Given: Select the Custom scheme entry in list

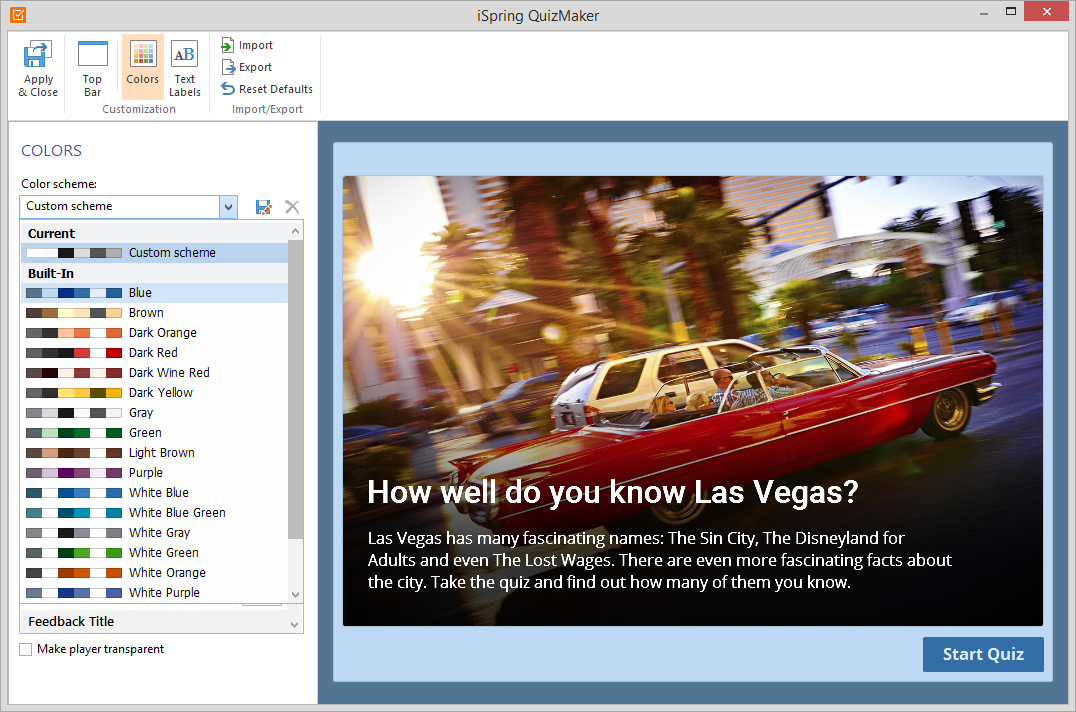Looking at the screenshot, I should point(172,253).
